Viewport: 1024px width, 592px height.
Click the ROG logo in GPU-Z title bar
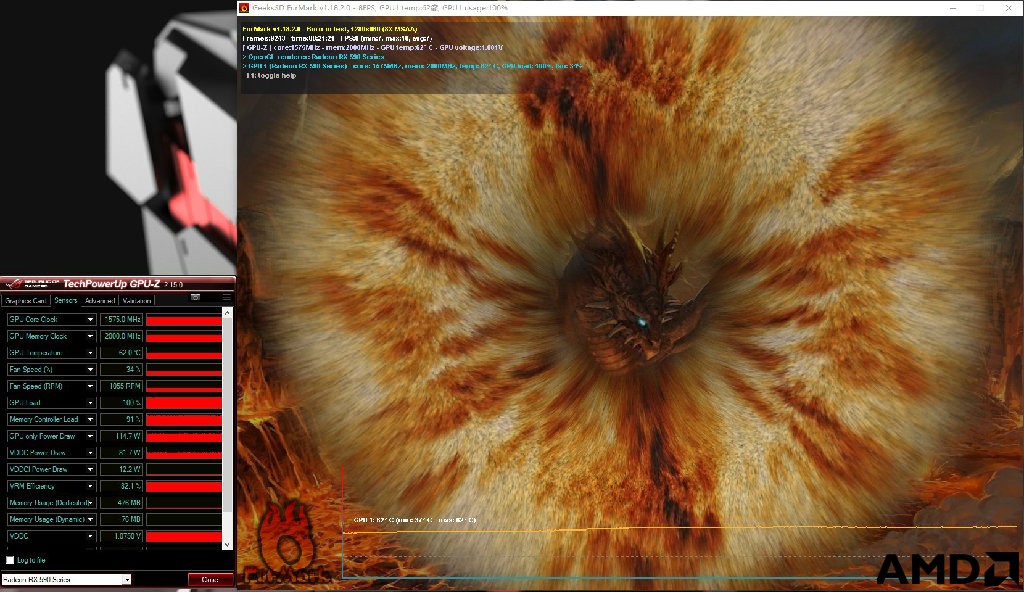coord(31,284)
